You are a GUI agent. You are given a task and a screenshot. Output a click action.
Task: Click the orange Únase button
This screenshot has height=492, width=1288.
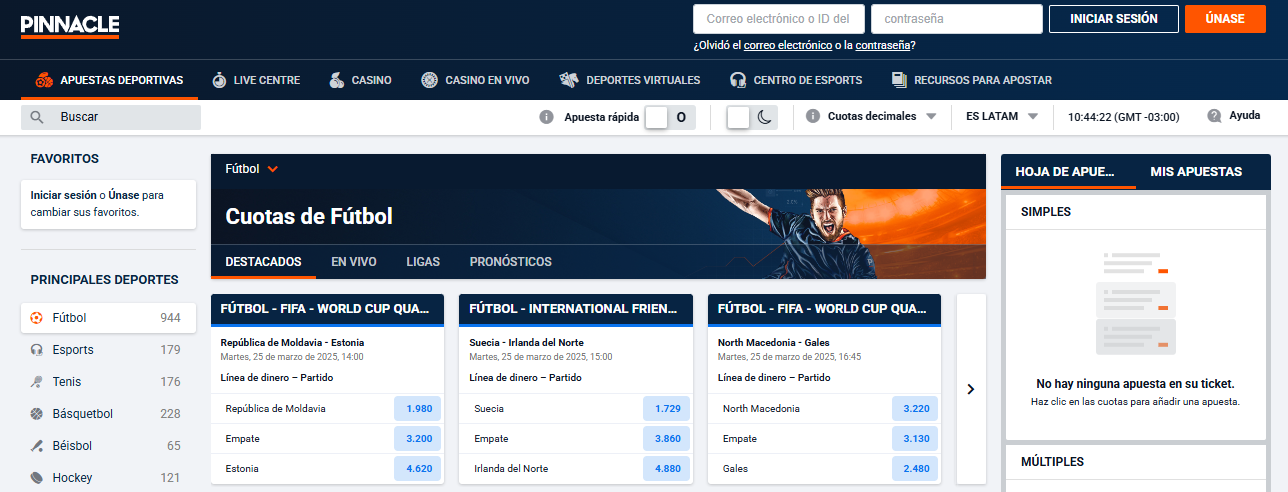(x=1224, y=19)
